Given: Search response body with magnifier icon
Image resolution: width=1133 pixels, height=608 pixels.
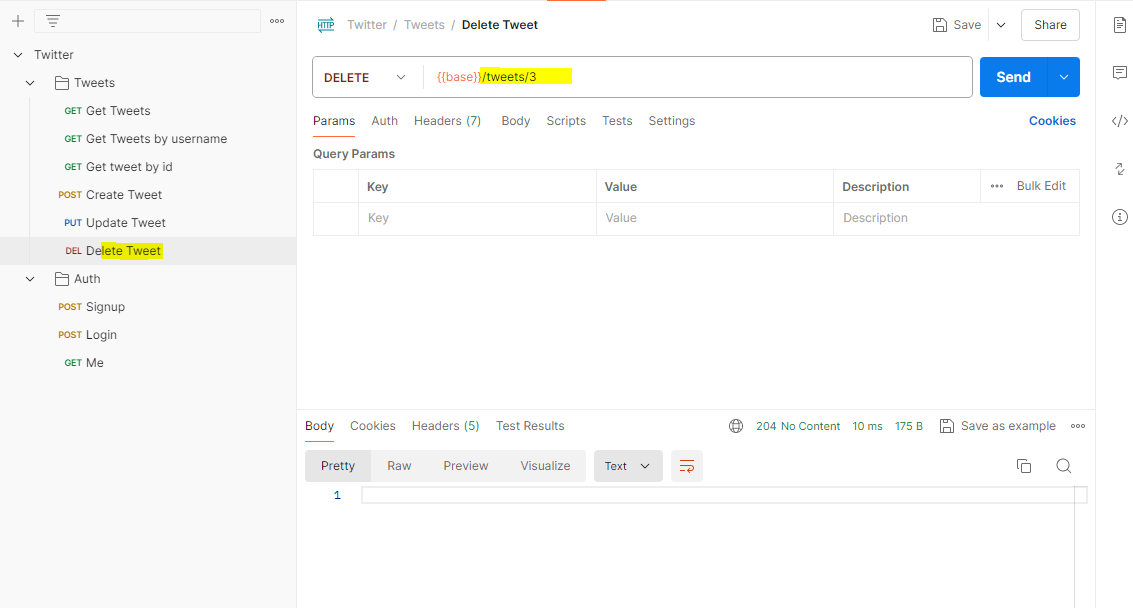Looking at the screenshot, I should 1064,466.
